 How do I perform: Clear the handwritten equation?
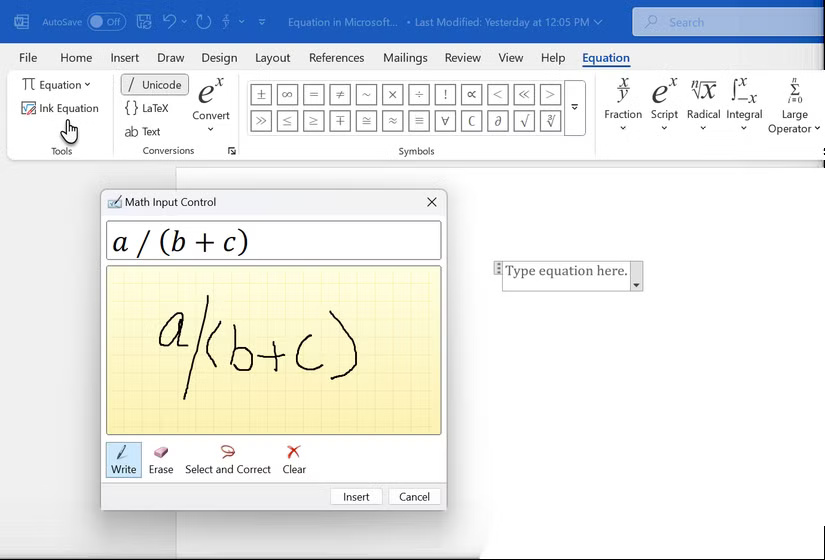point(294,460)
